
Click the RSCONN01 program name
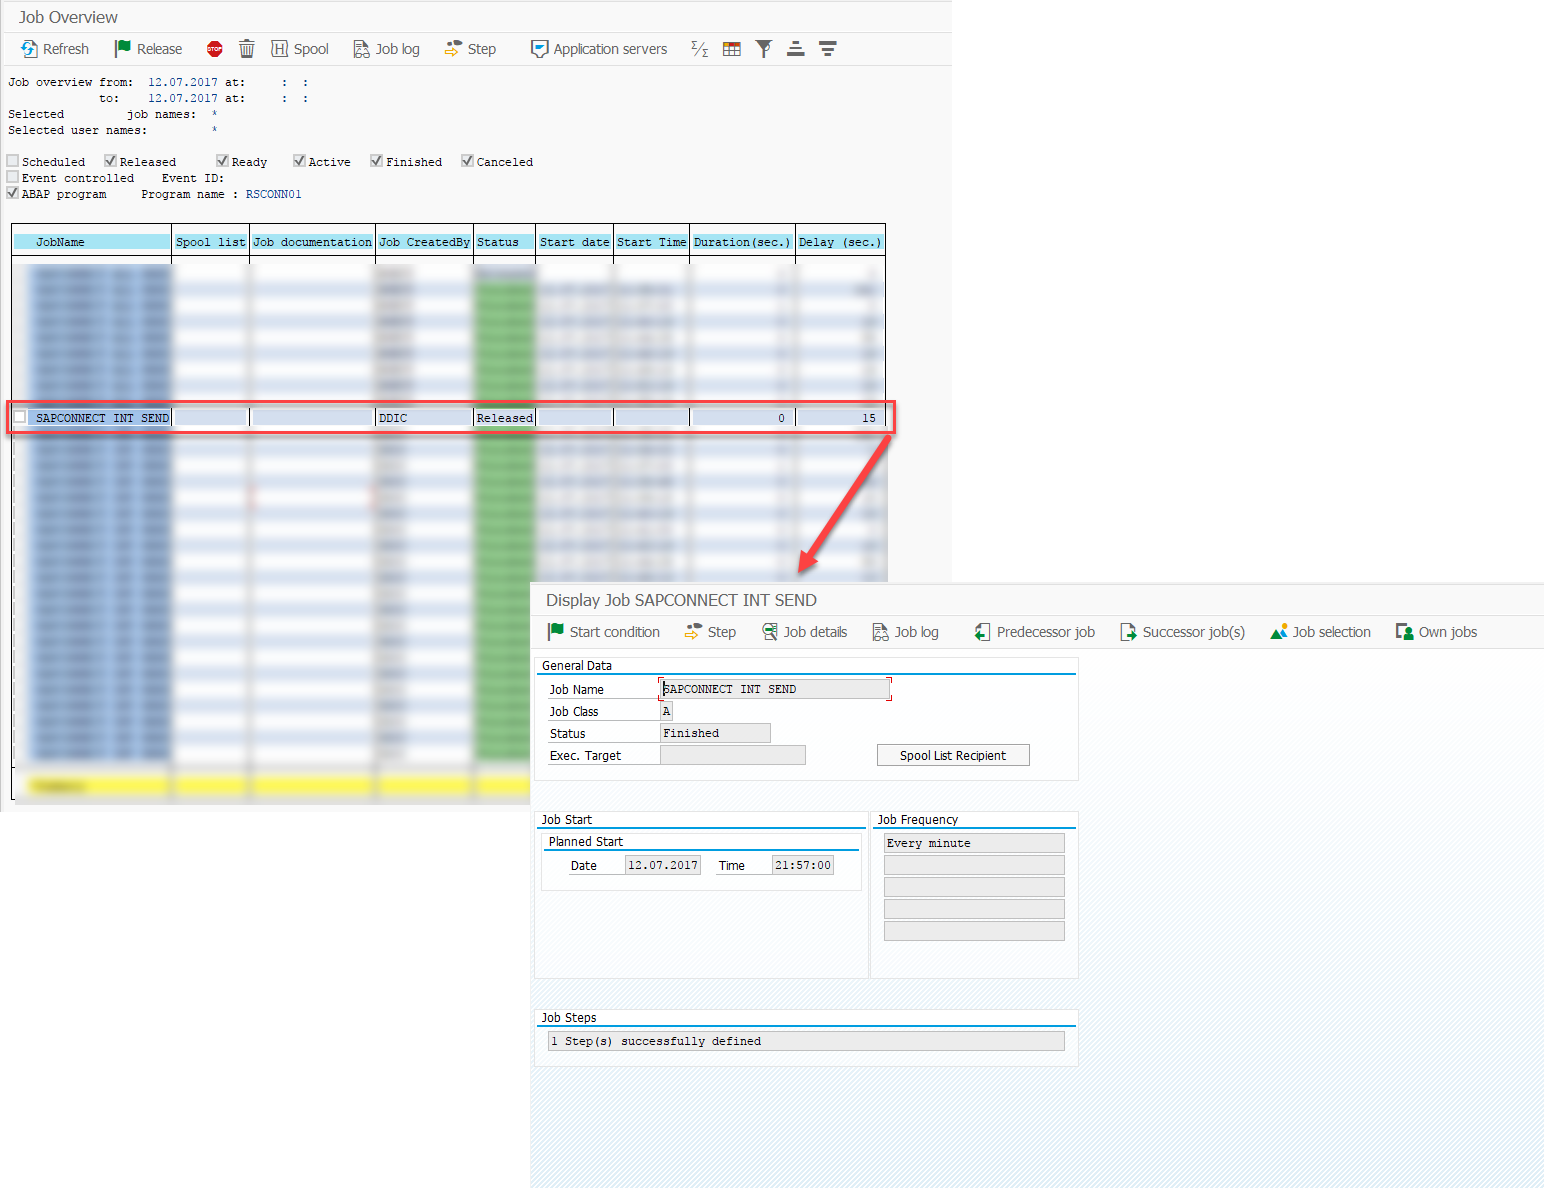[x=273, y=194]
